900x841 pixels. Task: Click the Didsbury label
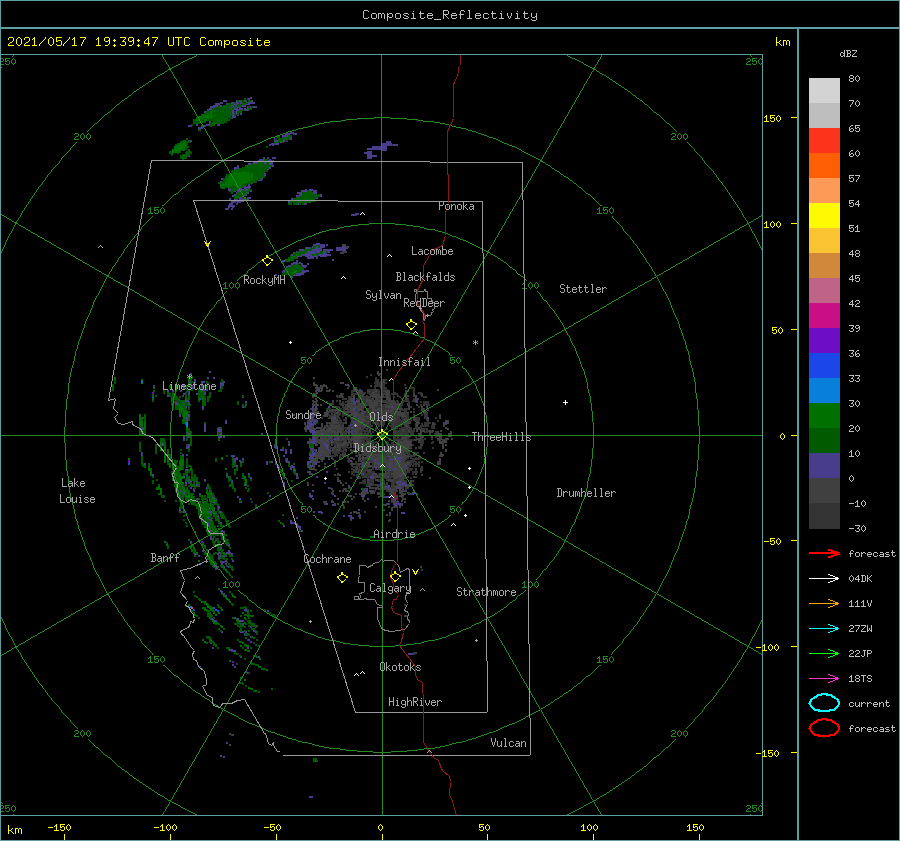pos(377,448)
